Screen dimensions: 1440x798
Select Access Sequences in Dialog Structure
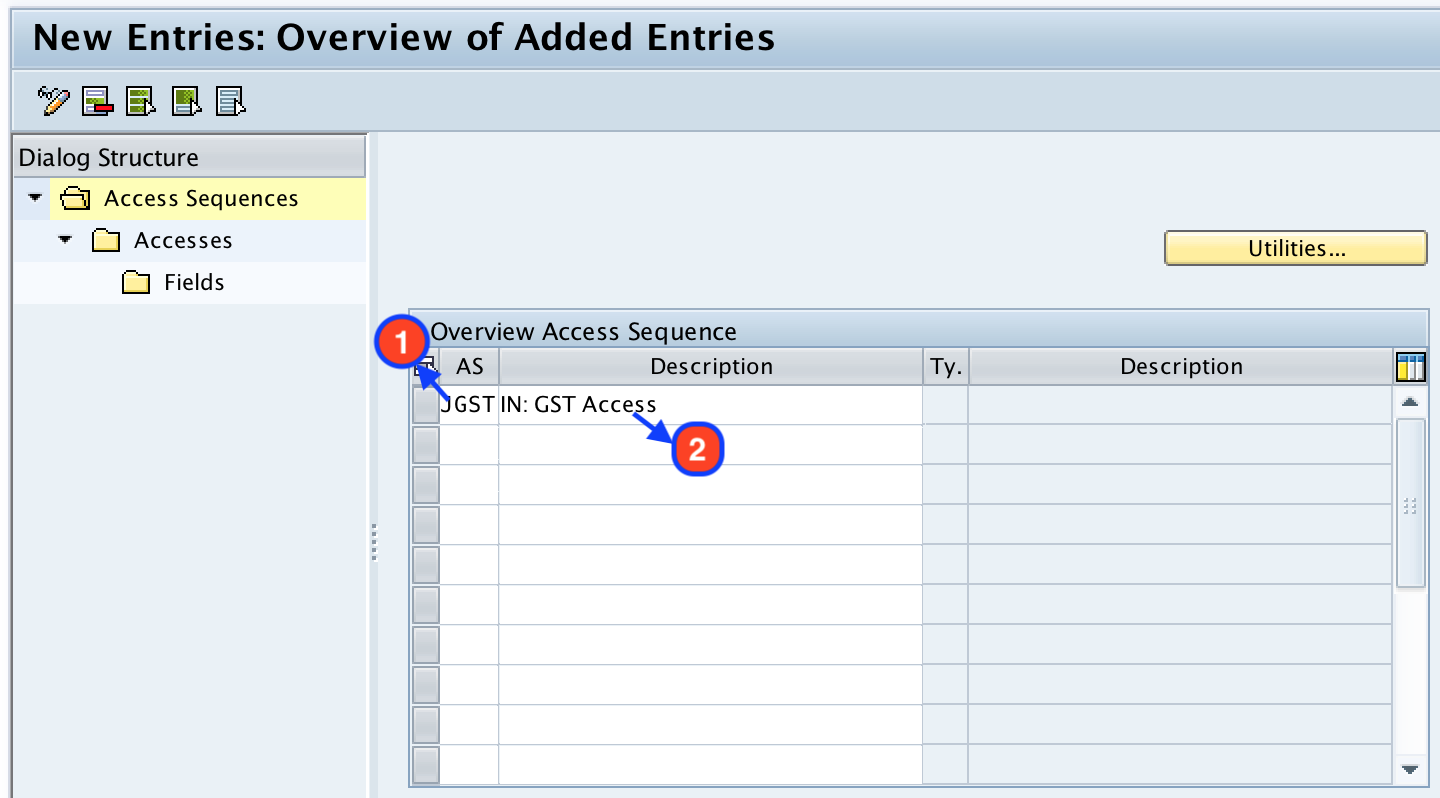coord(201,199)
